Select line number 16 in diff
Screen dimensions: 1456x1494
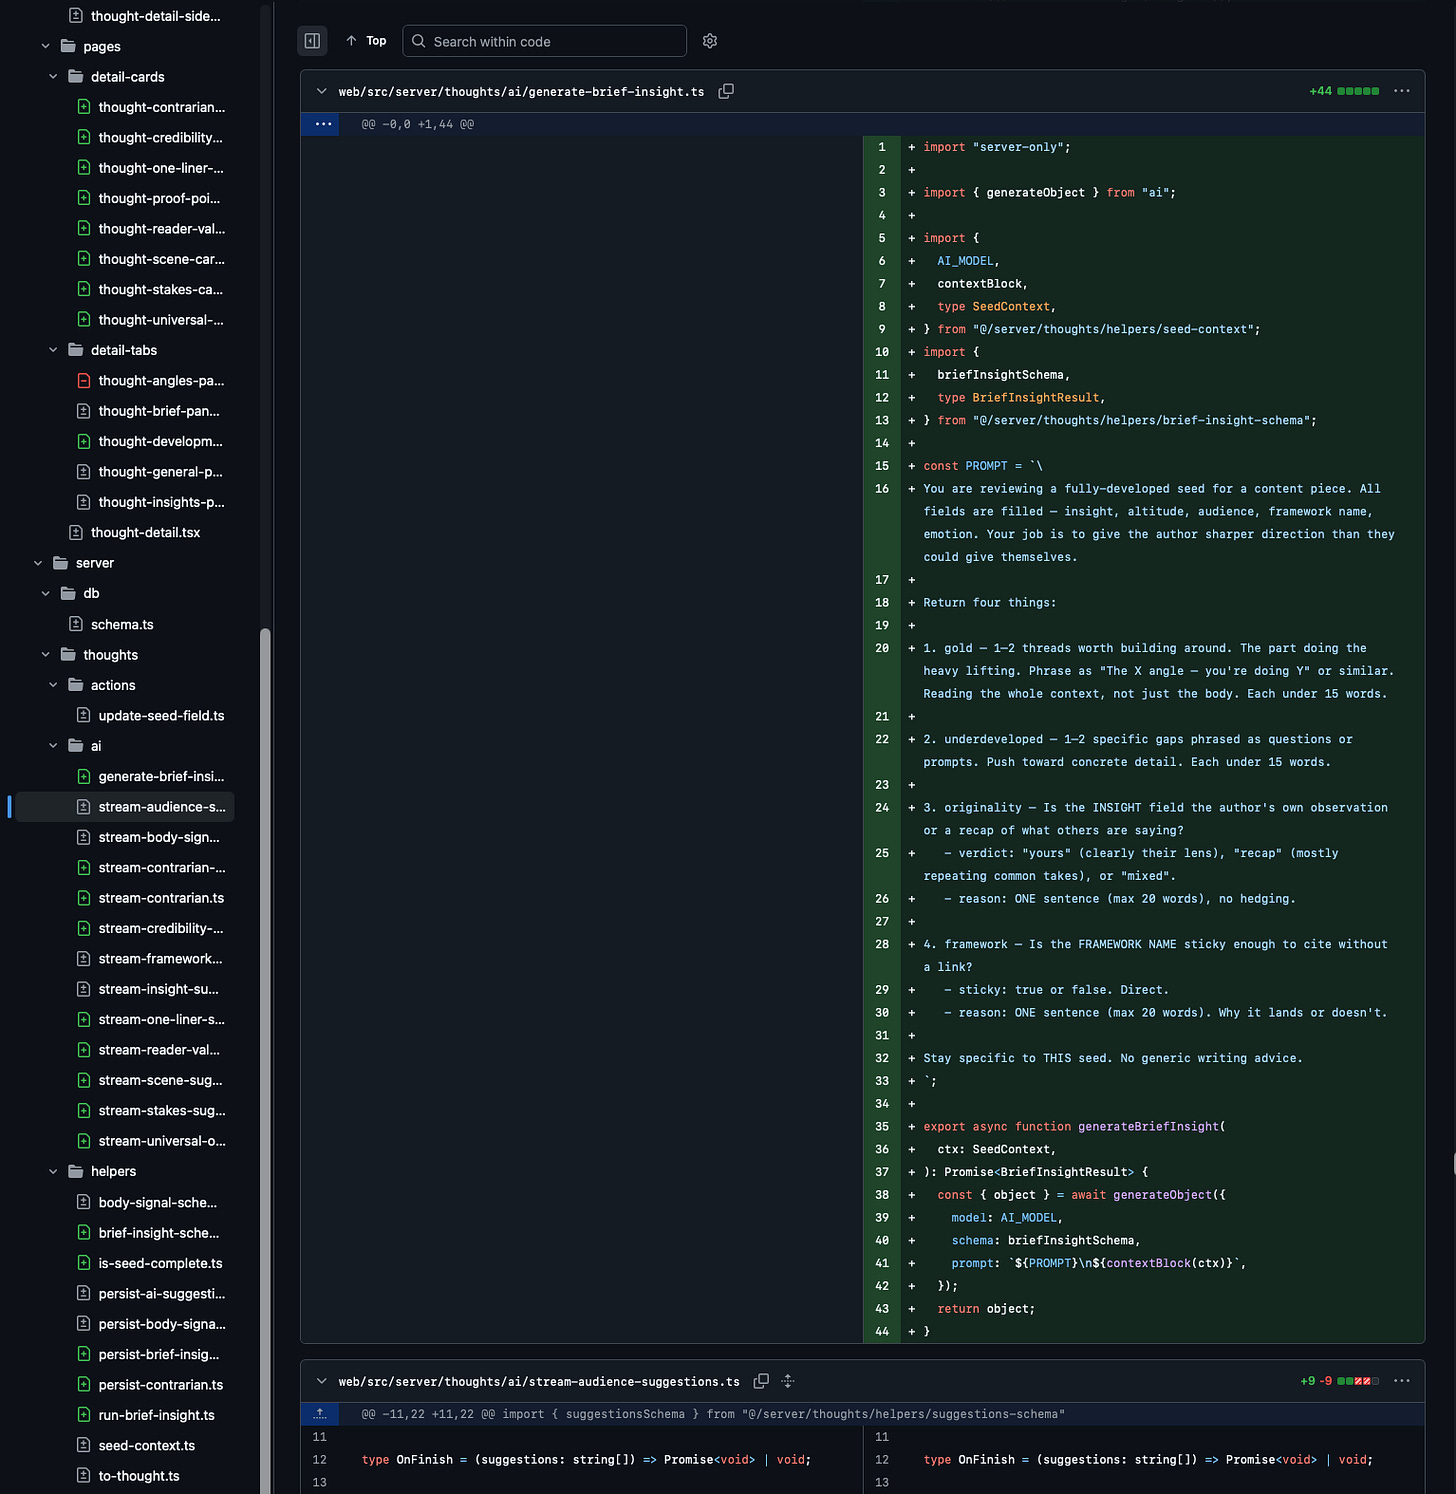coord(882,489)
